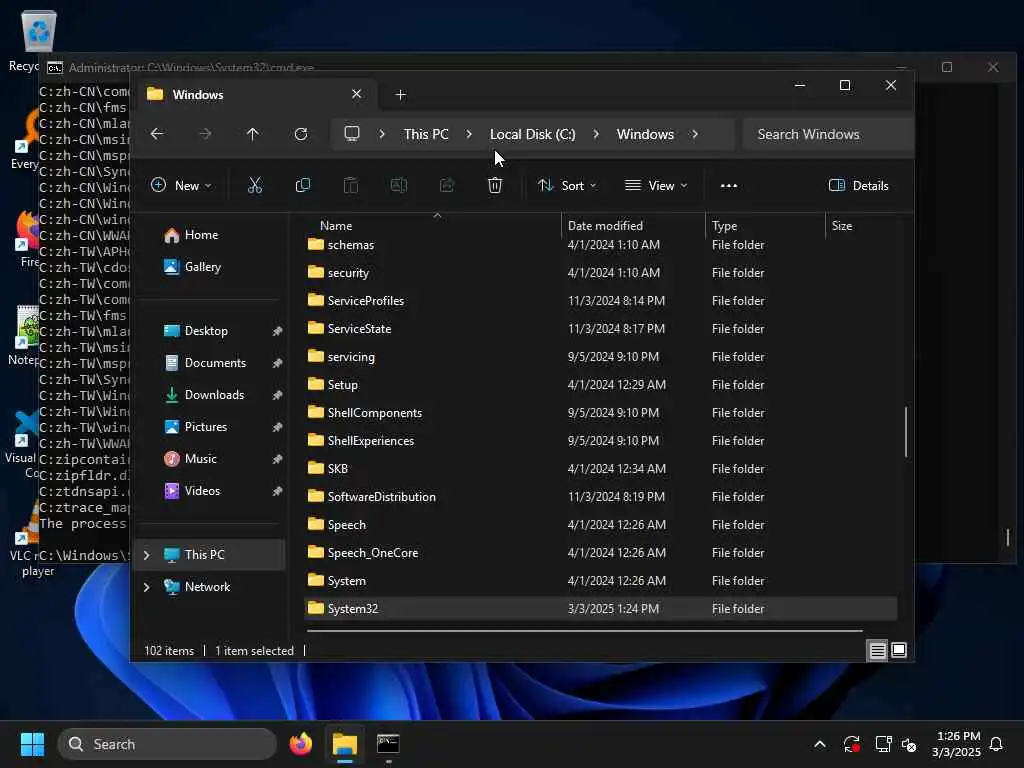Select the Speech_OneCore folder
Screen dimensions: 1024x768
[601, 553]
